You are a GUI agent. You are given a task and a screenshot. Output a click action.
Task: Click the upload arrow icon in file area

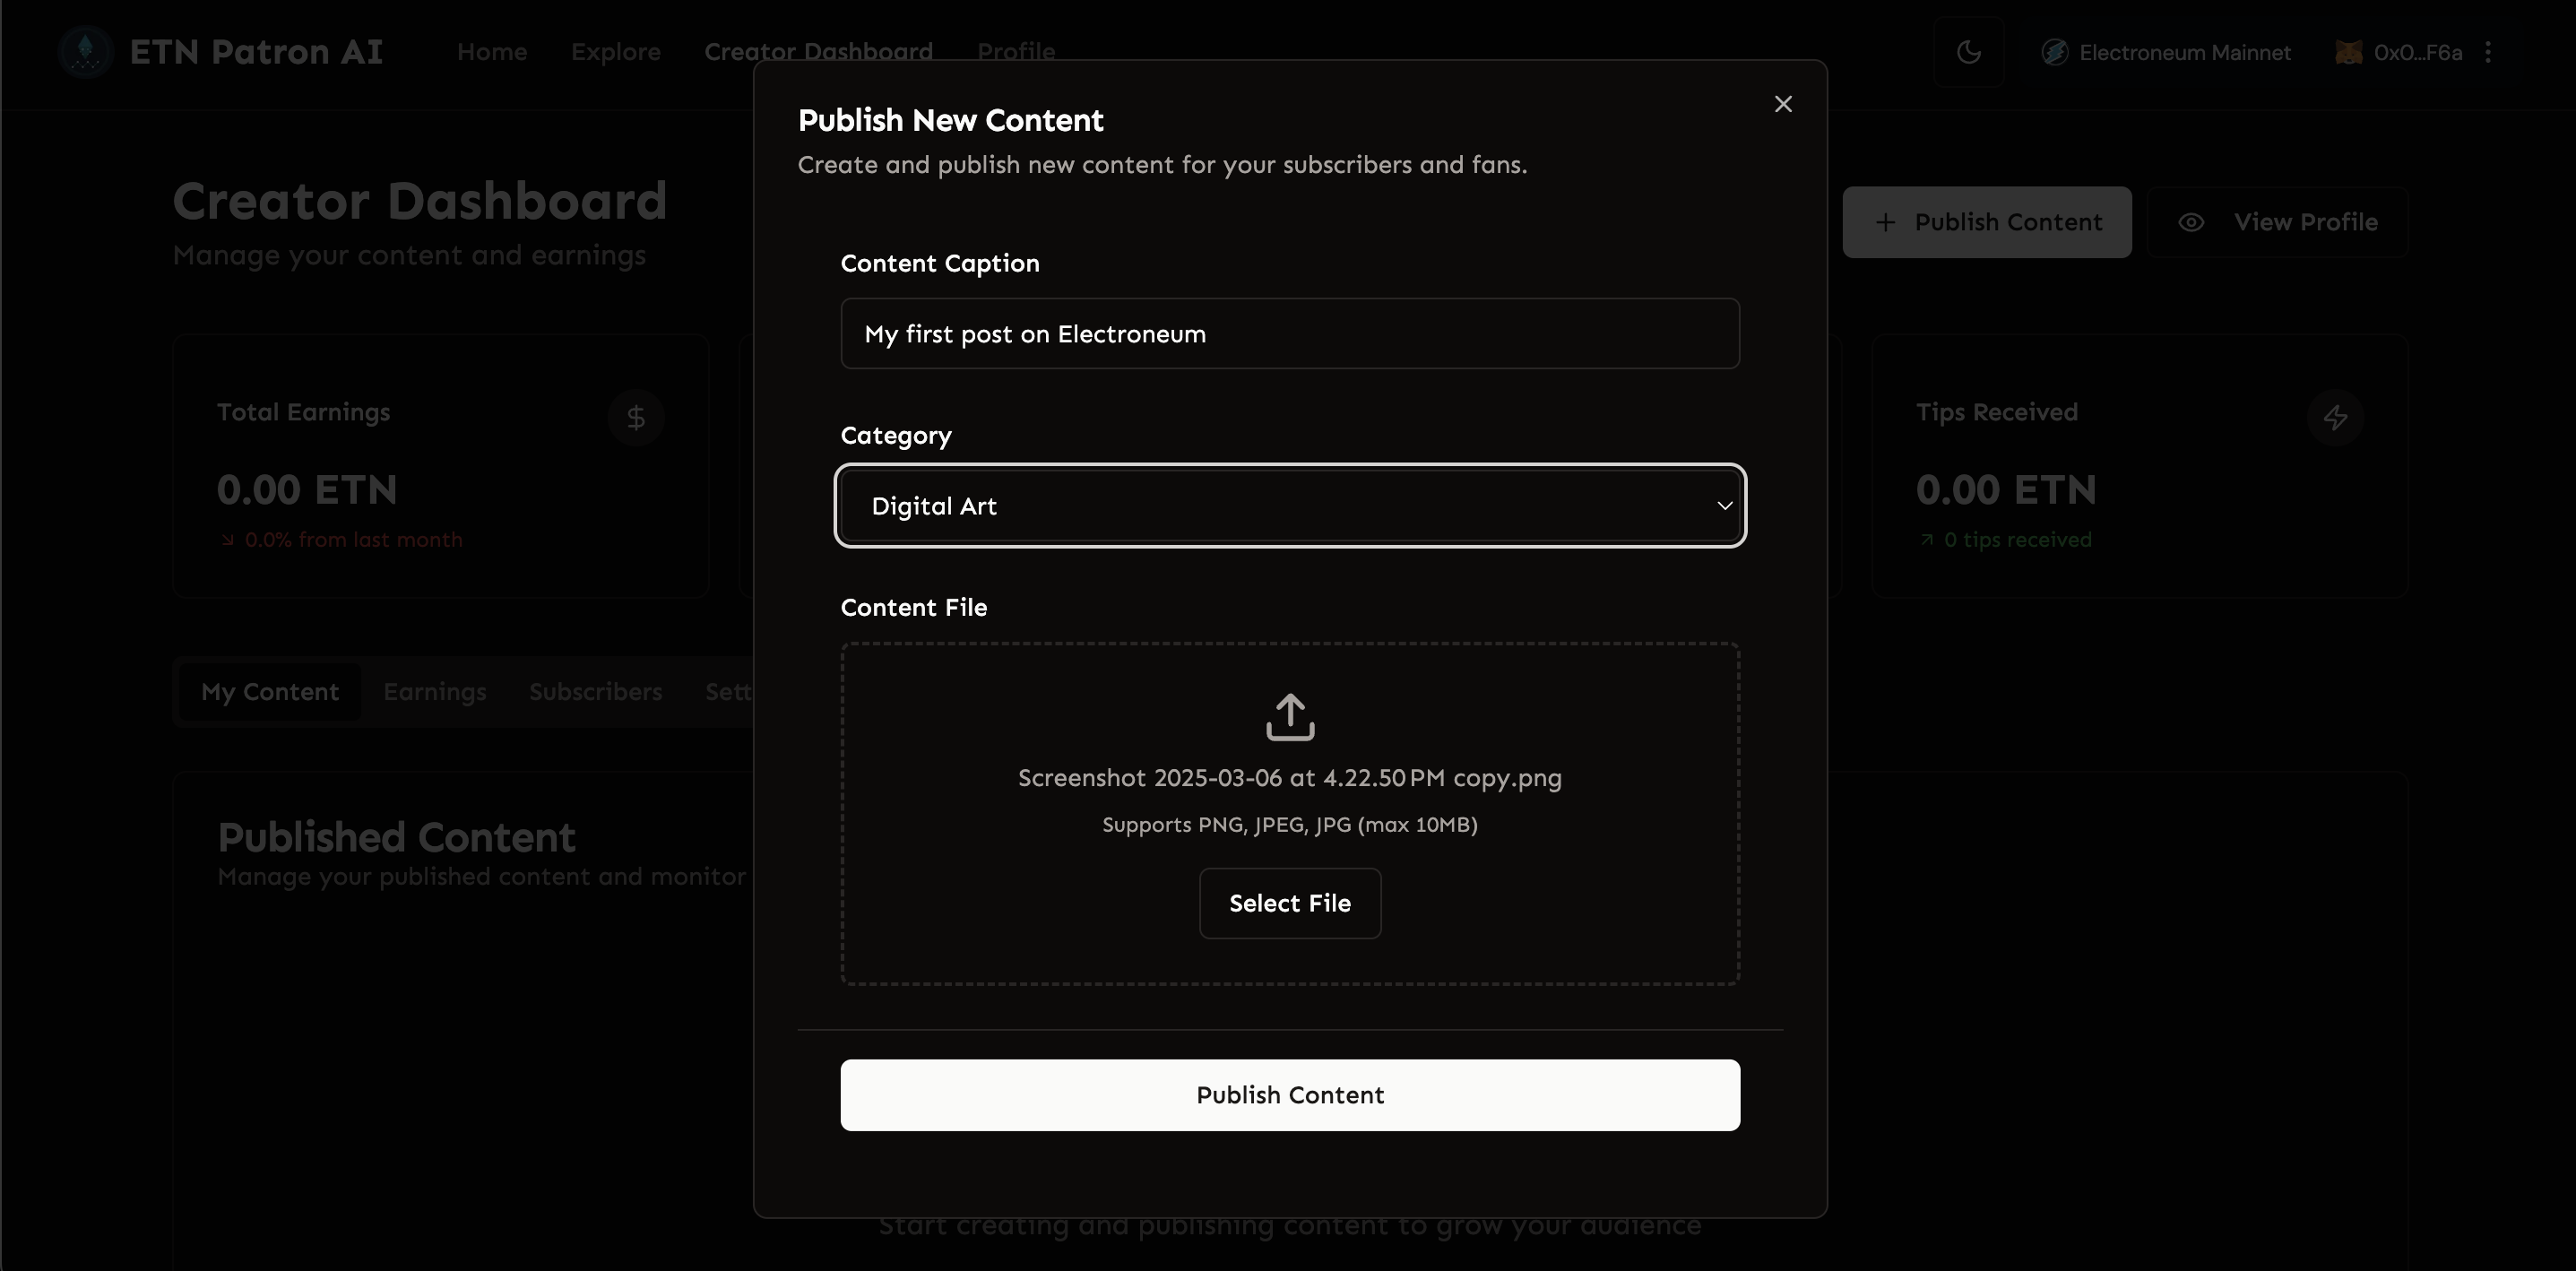click(1289, 717)
